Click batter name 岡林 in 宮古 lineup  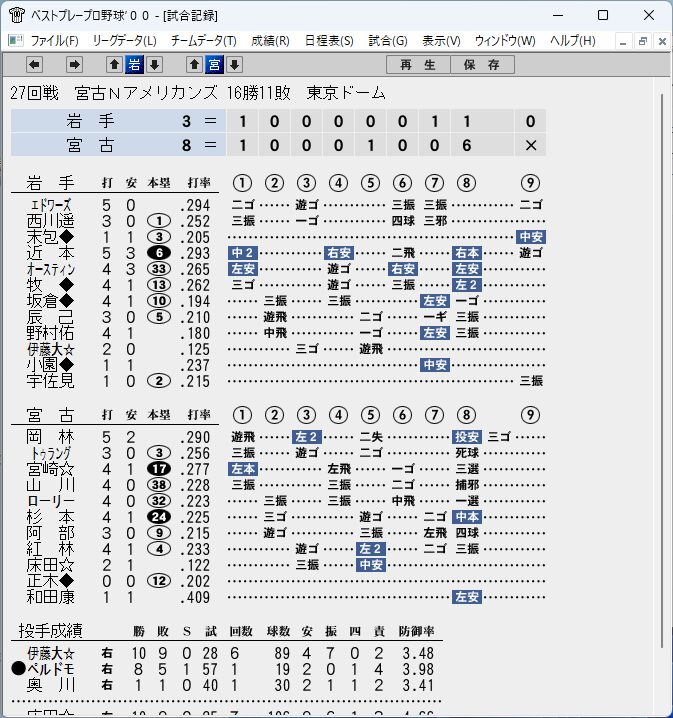click(50, 437)
